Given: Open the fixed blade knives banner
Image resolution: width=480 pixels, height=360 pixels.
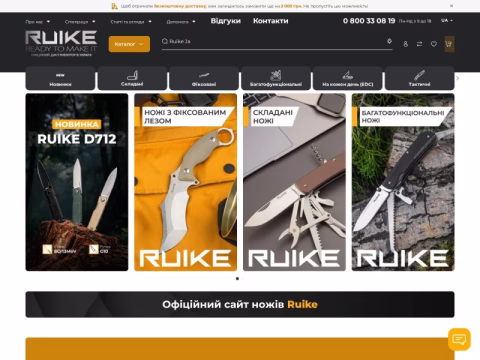Looking at the screenshot, I should pos(186,182).
